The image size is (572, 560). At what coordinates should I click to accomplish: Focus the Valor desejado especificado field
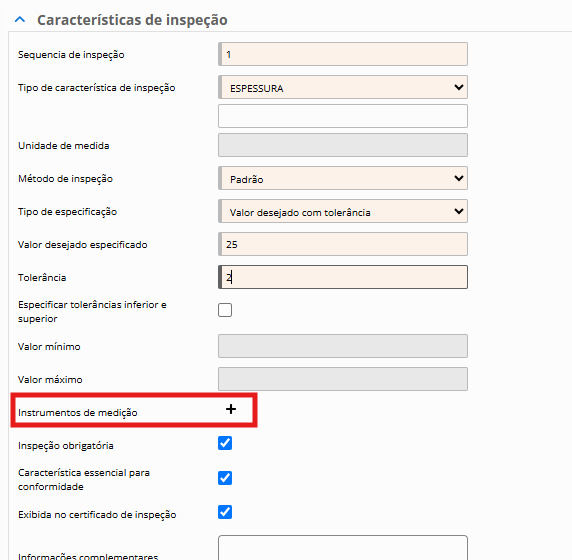point(343,244)
